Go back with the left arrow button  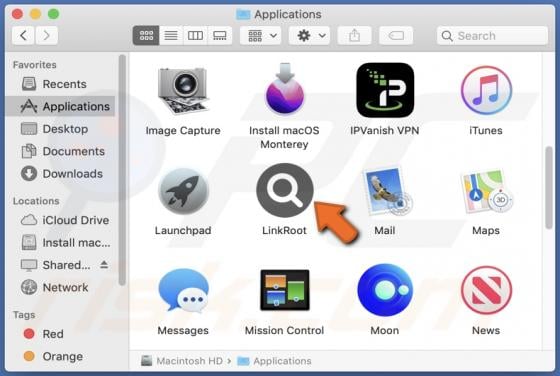(x=24, y=35)
